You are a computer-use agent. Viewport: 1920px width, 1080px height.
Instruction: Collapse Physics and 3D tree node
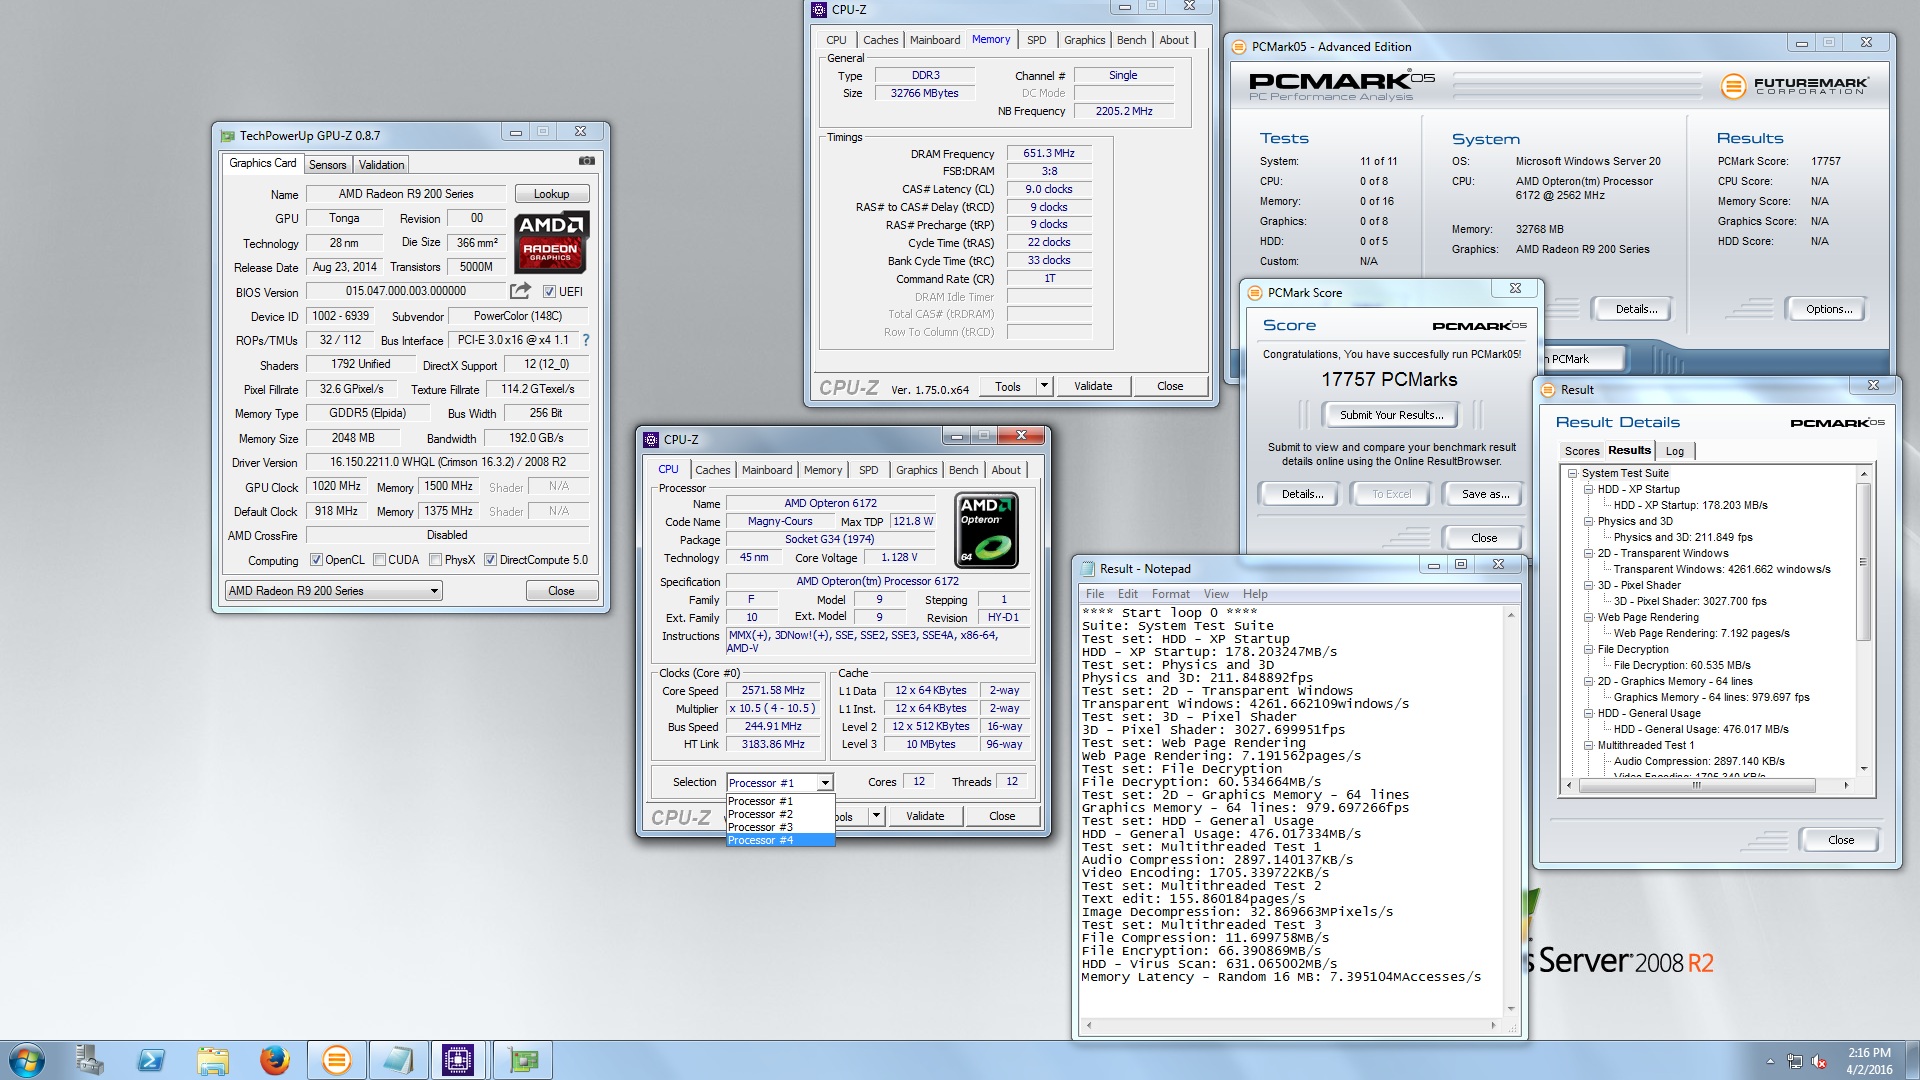[1588, 521]
